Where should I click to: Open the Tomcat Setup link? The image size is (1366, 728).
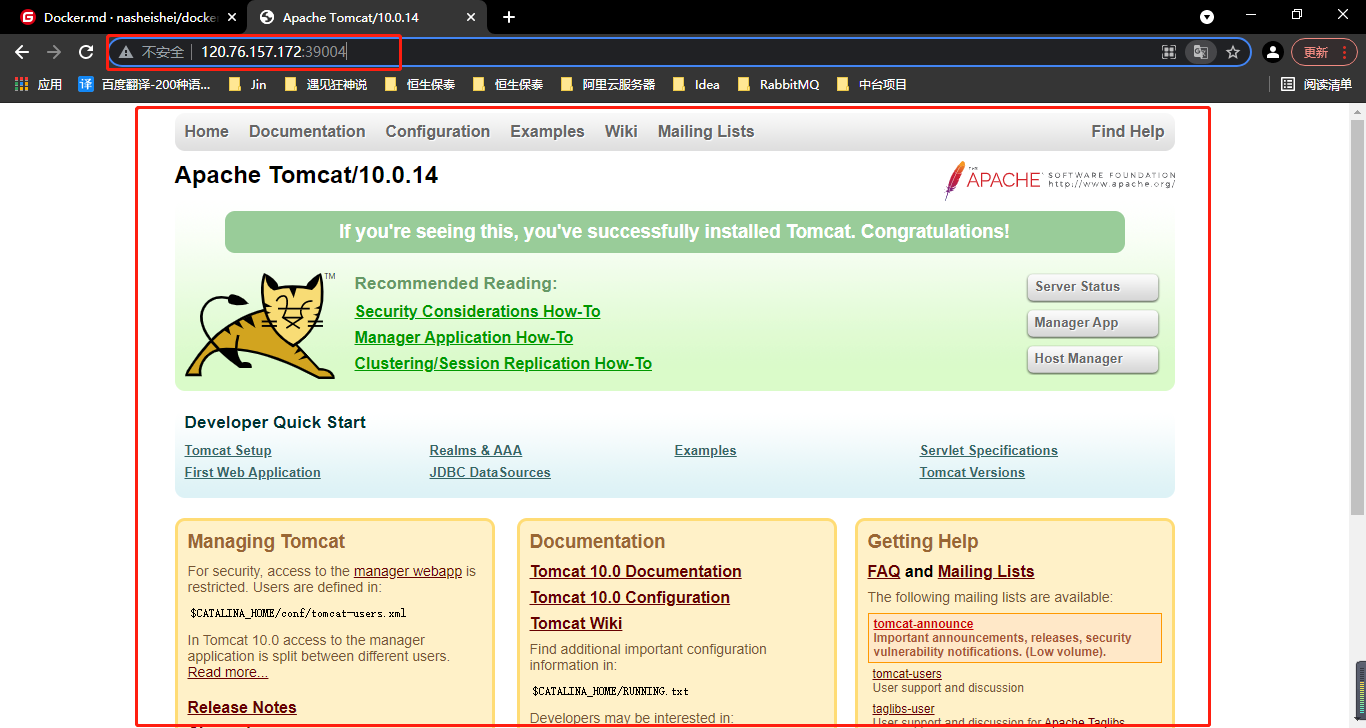228,451
